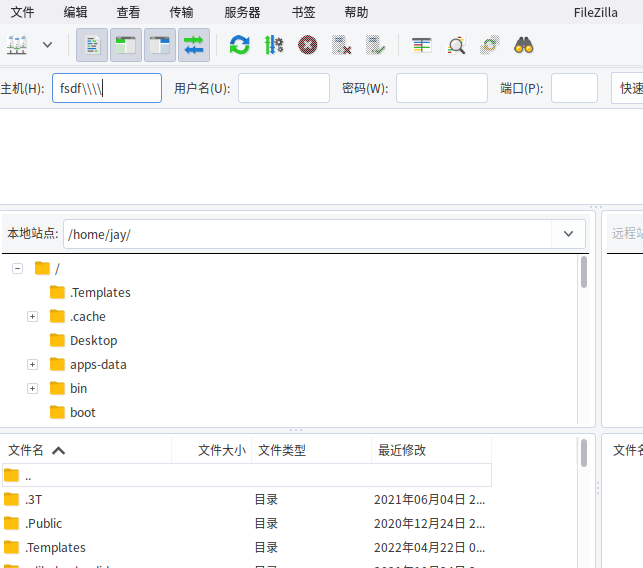The image size is (643, 568).
Task: Select .Templates row in file list
Action: [x=247, y=547]
